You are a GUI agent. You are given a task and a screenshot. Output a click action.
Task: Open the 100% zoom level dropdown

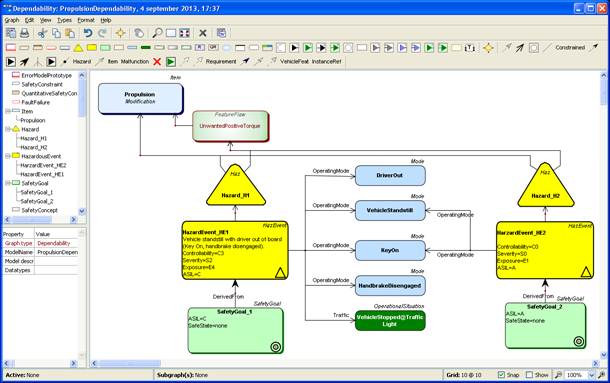(x=591, y=375)
